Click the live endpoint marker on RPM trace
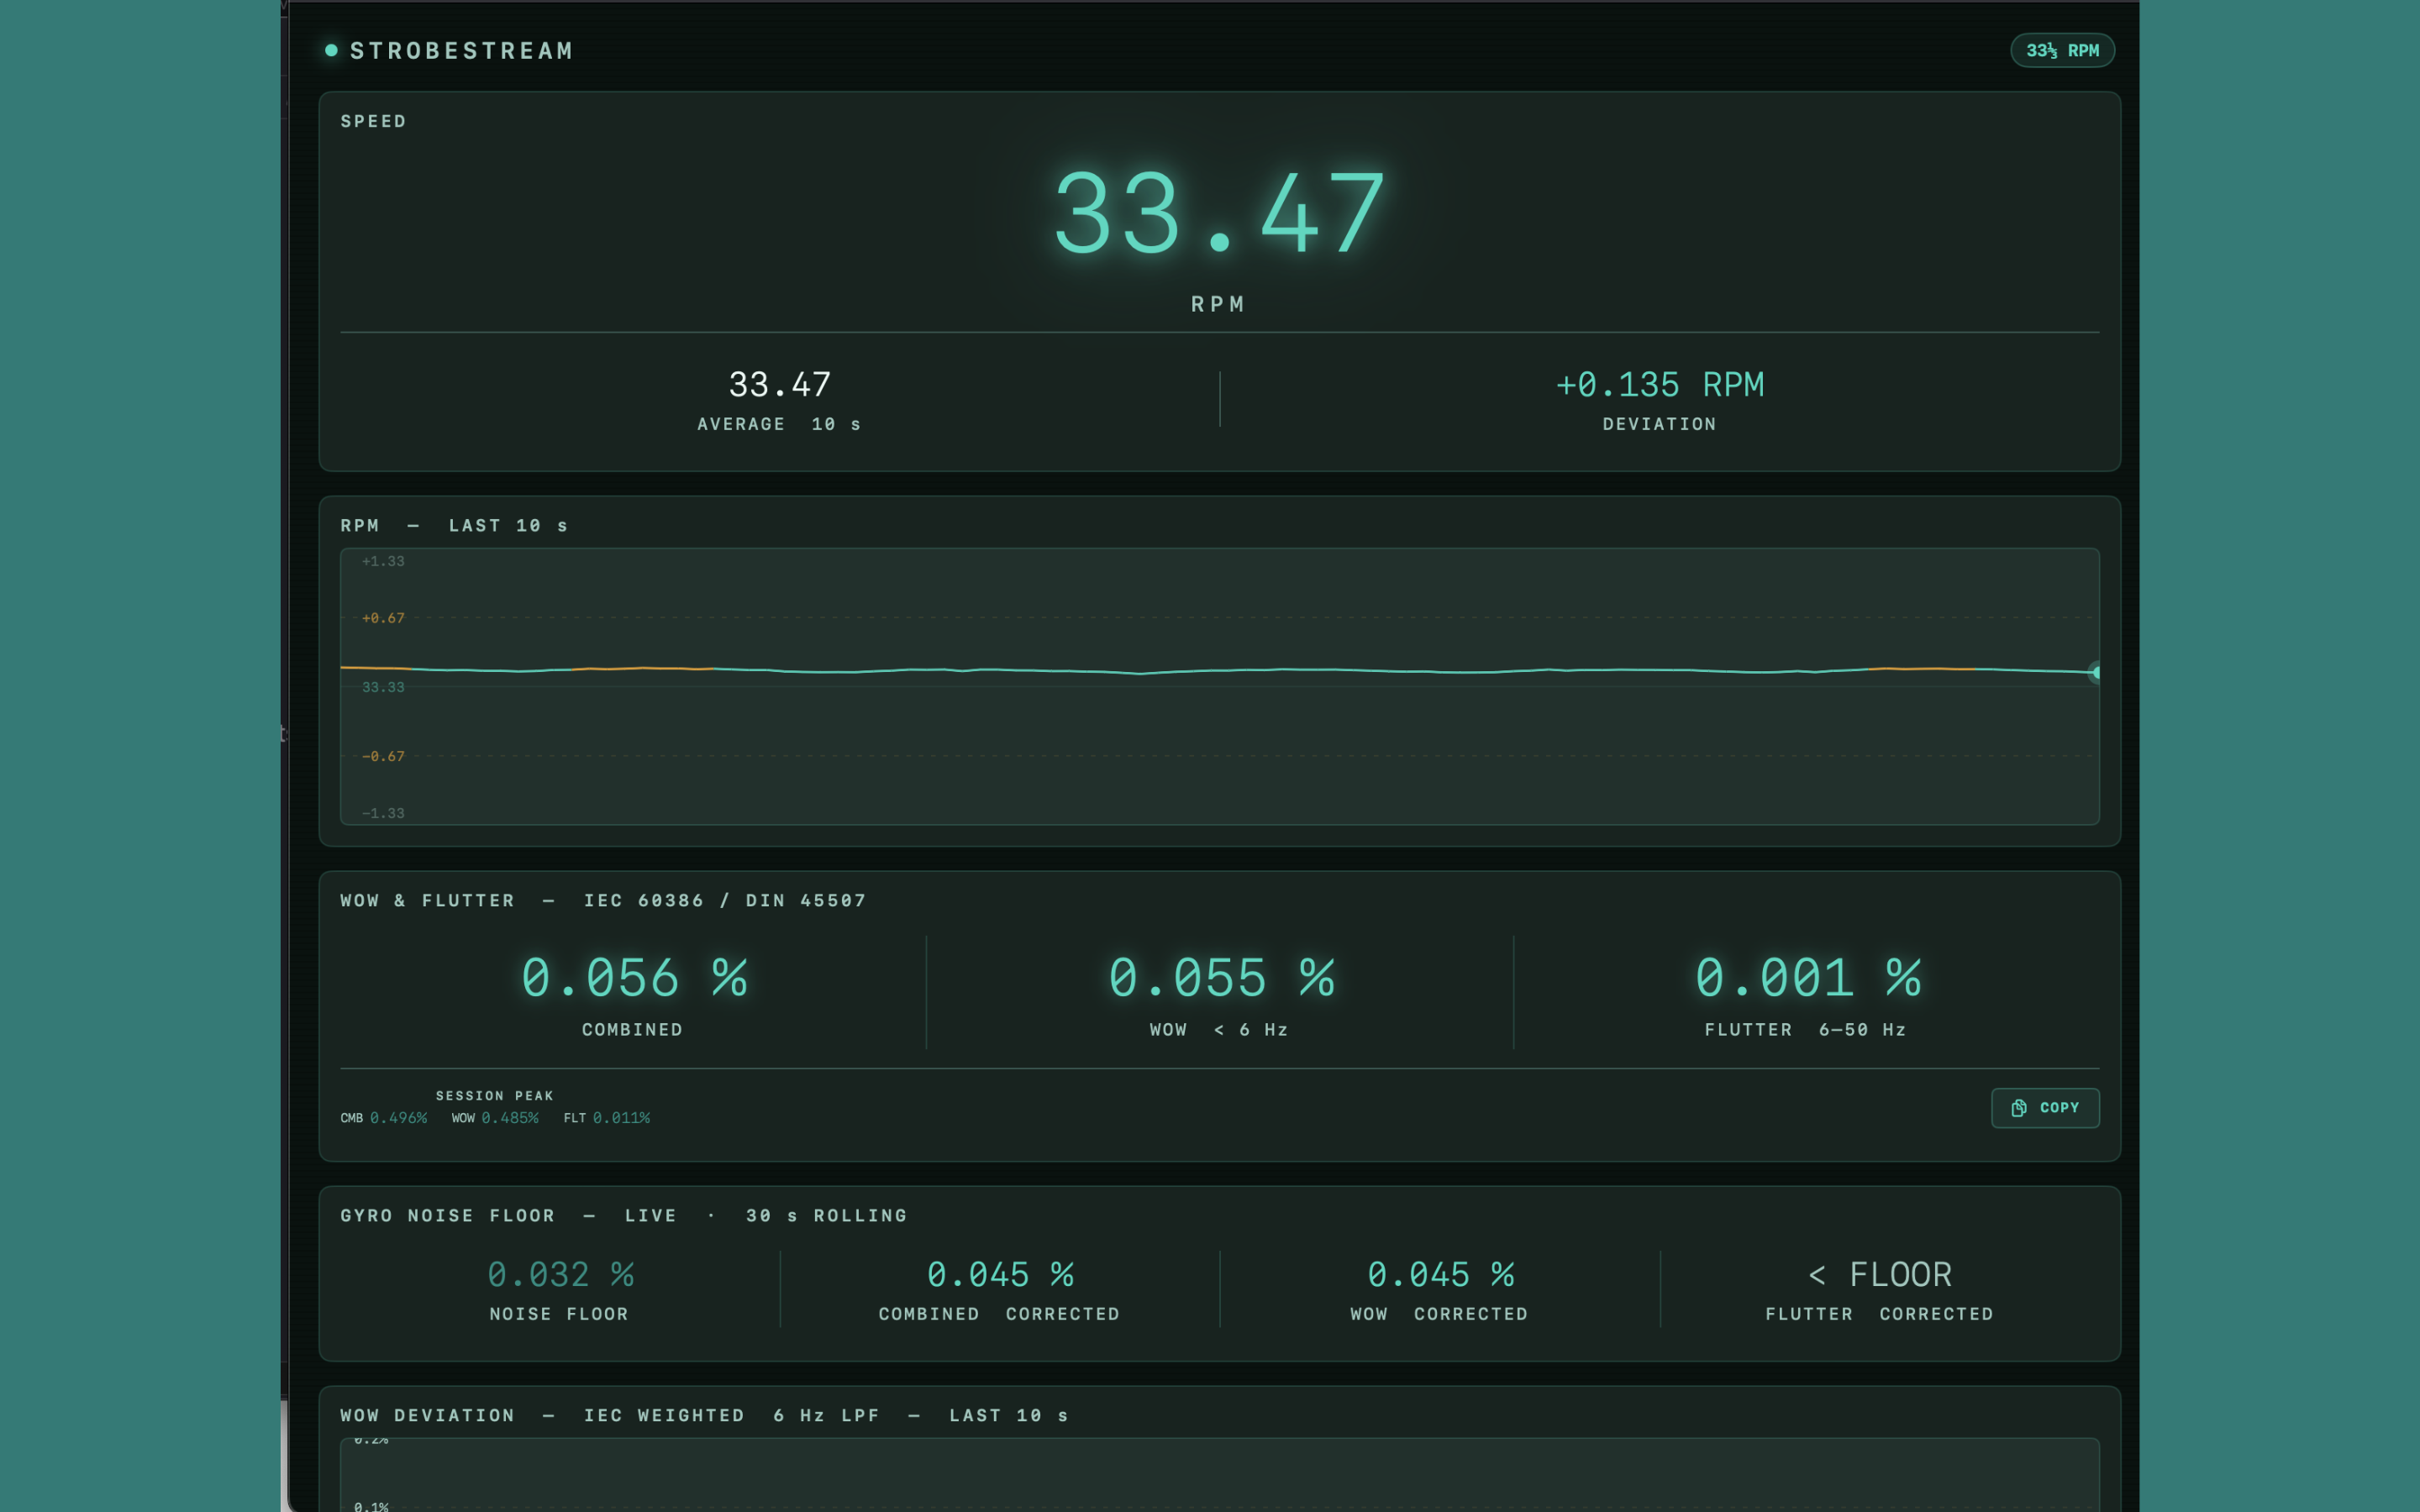Image resolution: width=2420 pixels, height=1512 pixels. pos(2095,672)
